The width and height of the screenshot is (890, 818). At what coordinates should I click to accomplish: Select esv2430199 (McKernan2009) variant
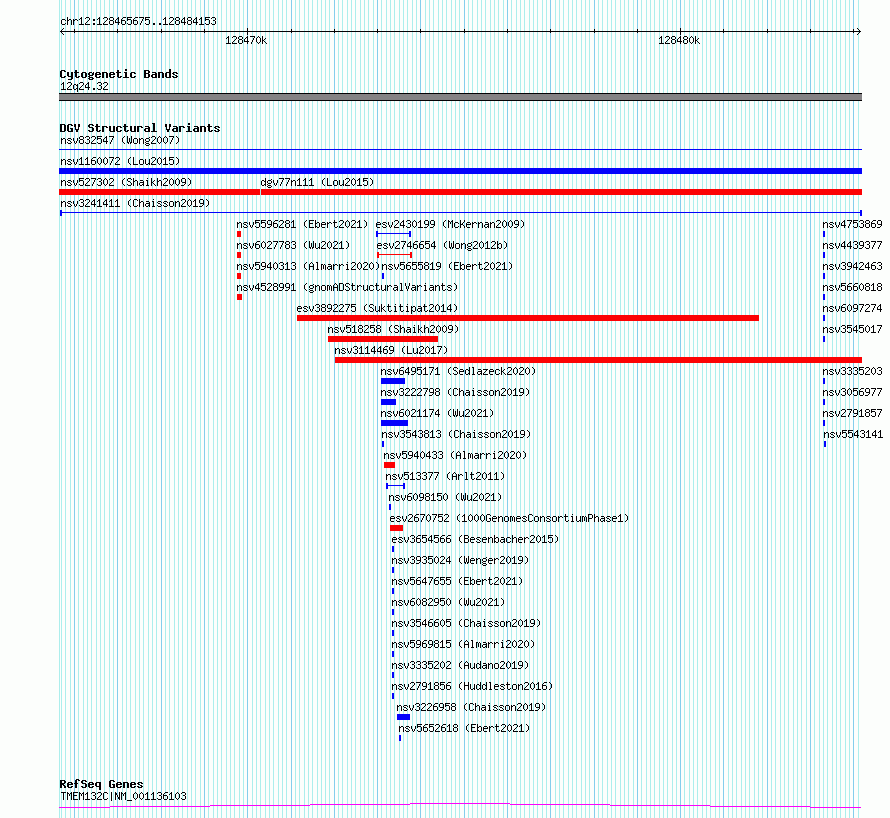pos(450,224)
